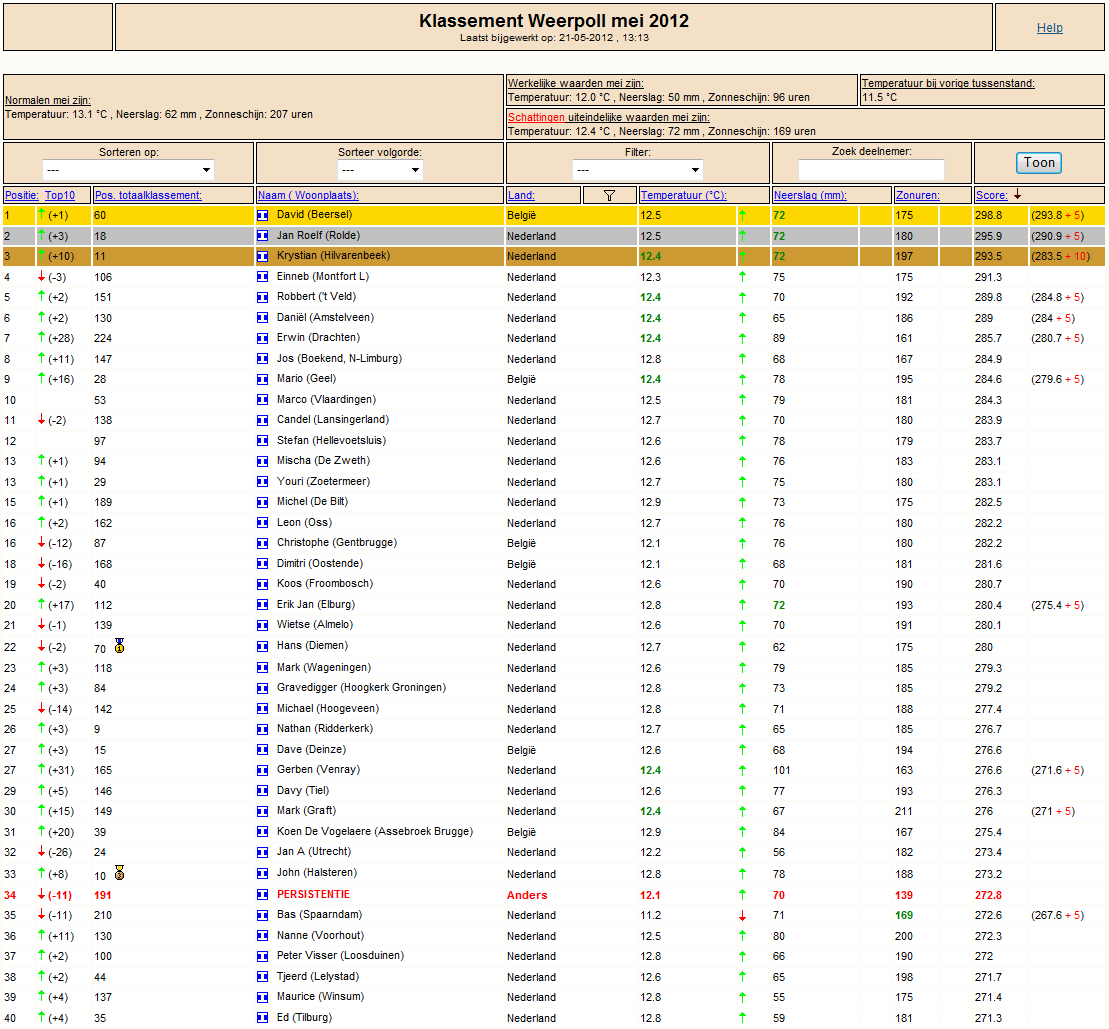This screenshot has height=1029, width=1109.
Task: Open the blue icon beside Jan Roelf (Rolde)
Action: point(262,236)
